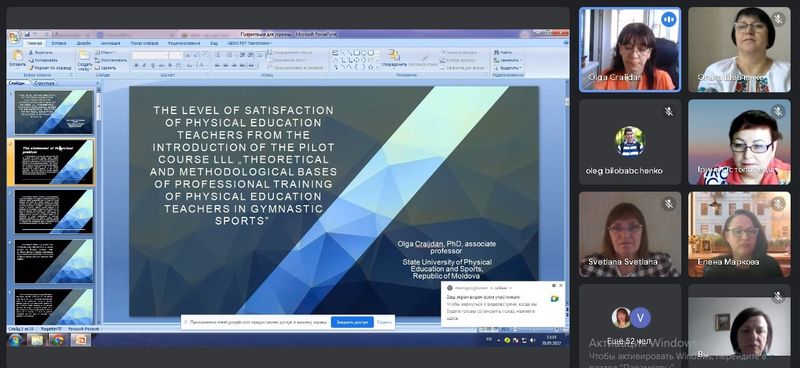Click the Paste (Вставить) clipboard icon
800x368 pixels.
pyautogui.click(x=17, y=55)
